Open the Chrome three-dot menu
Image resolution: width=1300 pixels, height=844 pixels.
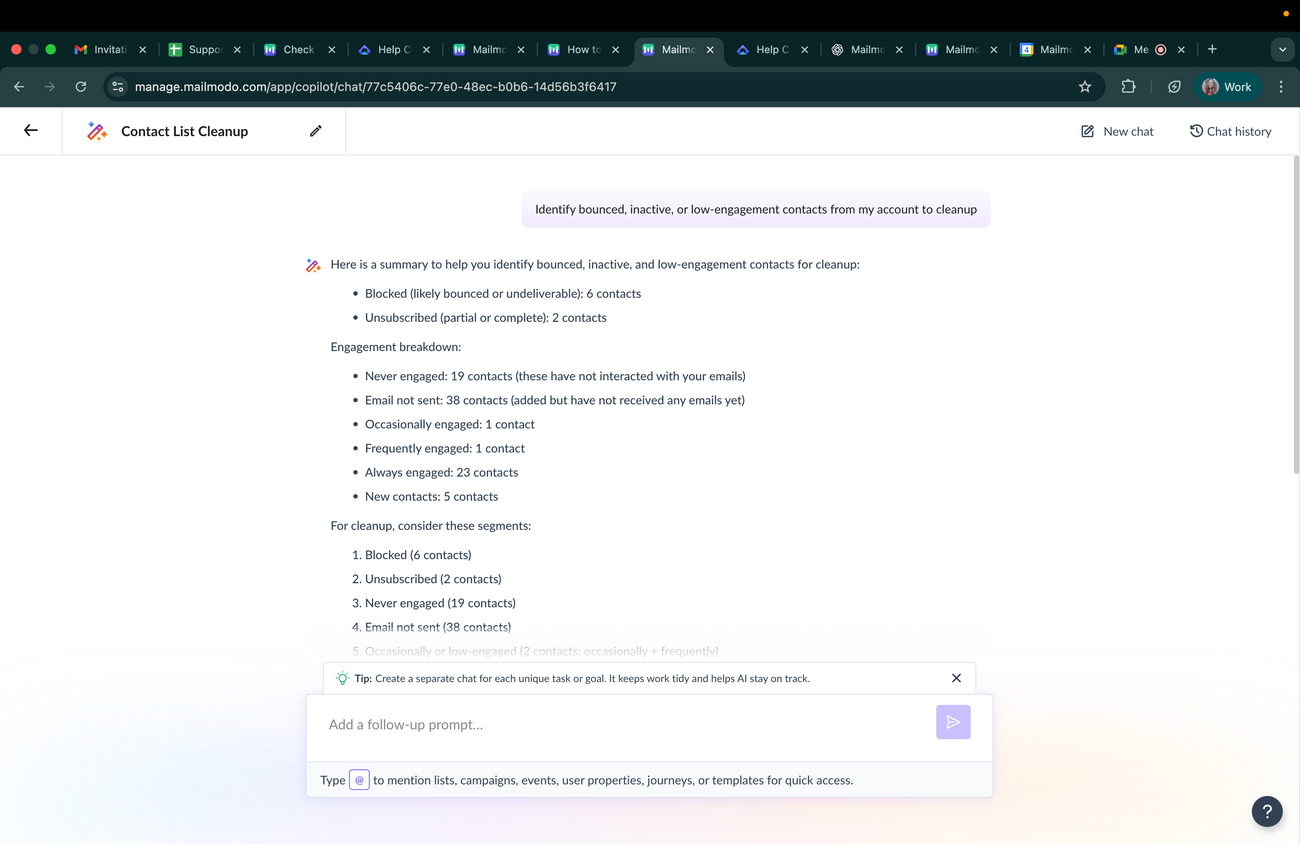pyautogui.click(x=1281, y=87)
